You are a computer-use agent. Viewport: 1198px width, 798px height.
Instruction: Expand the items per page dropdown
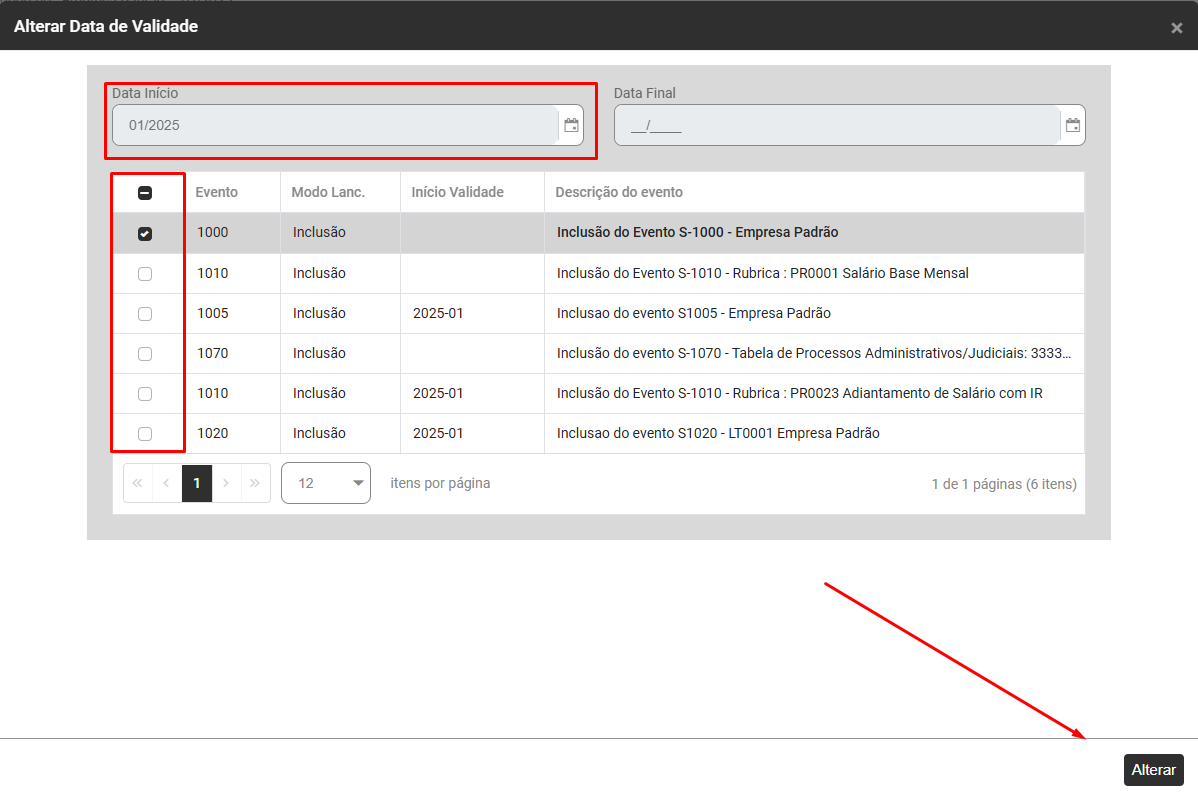(x=326, y=483)
